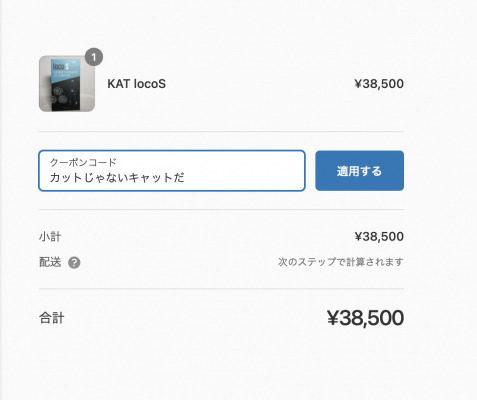Click divider line under the coupon field
Image resolution: width=477 pixels, height=400 pixels.
point(221,210)
